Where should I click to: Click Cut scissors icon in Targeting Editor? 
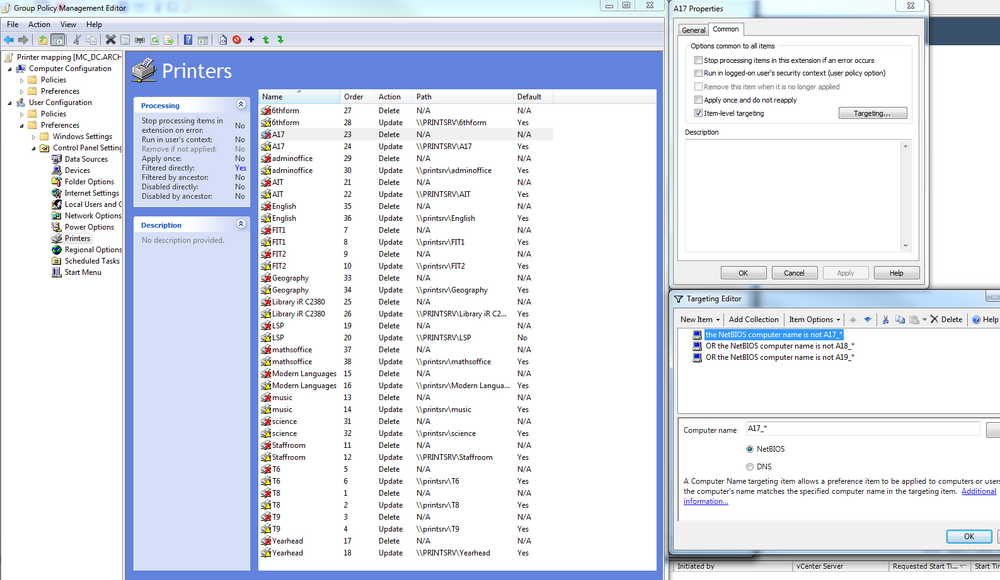[885, 319]
